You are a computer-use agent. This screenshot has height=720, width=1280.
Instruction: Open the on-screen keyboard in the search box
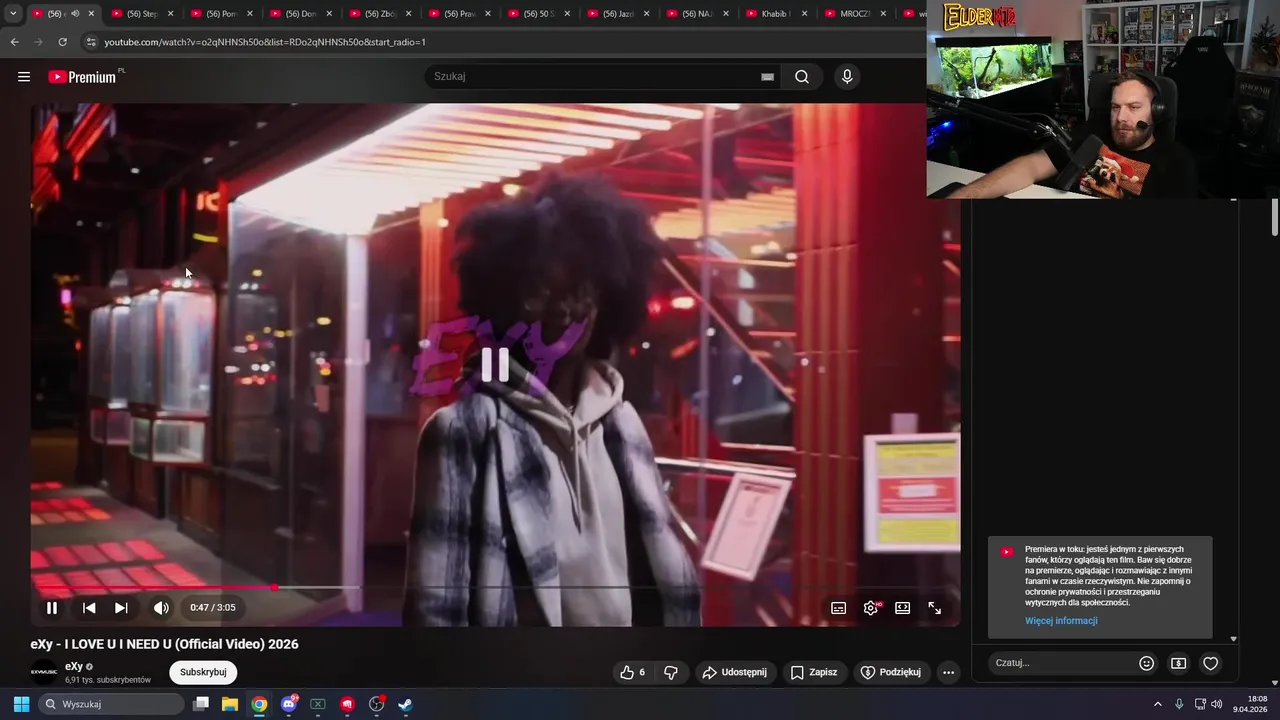(767, 77)
